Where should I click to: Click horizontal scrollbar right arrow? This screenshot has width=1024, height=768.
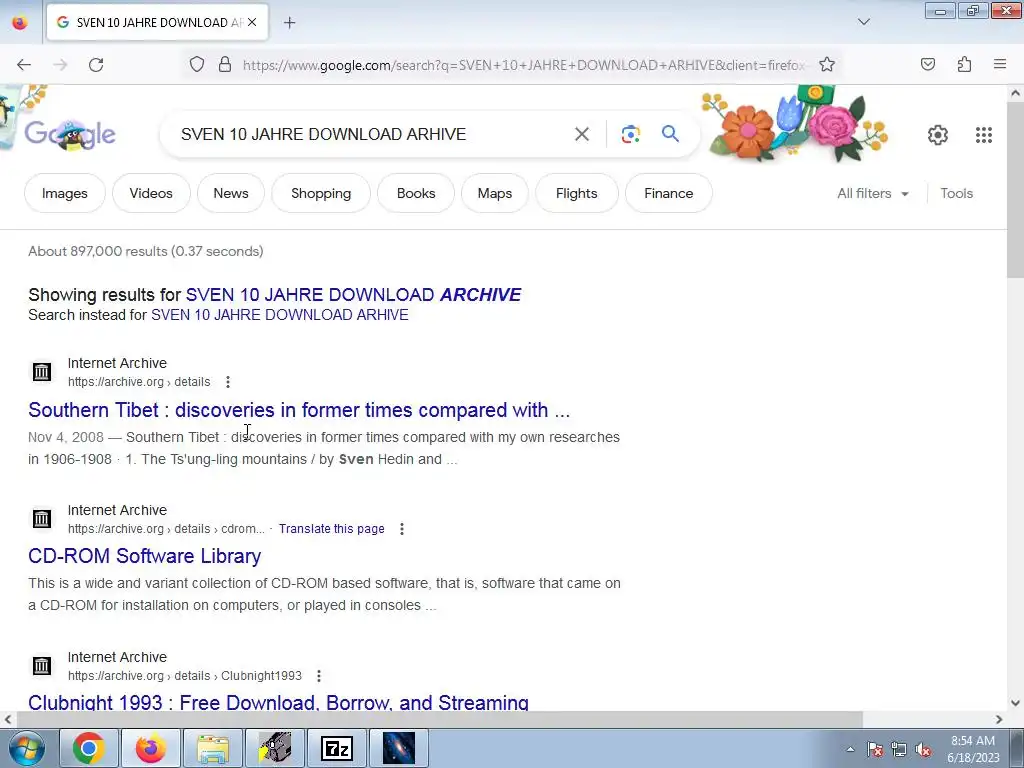(999, 719)
